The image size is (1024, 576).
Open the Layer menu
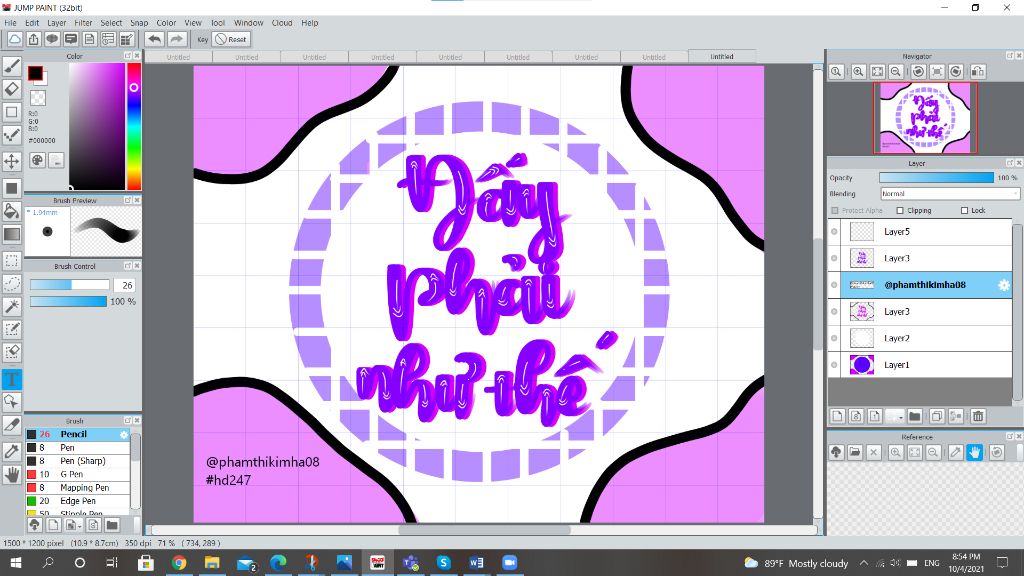click(x=57, y=23)
